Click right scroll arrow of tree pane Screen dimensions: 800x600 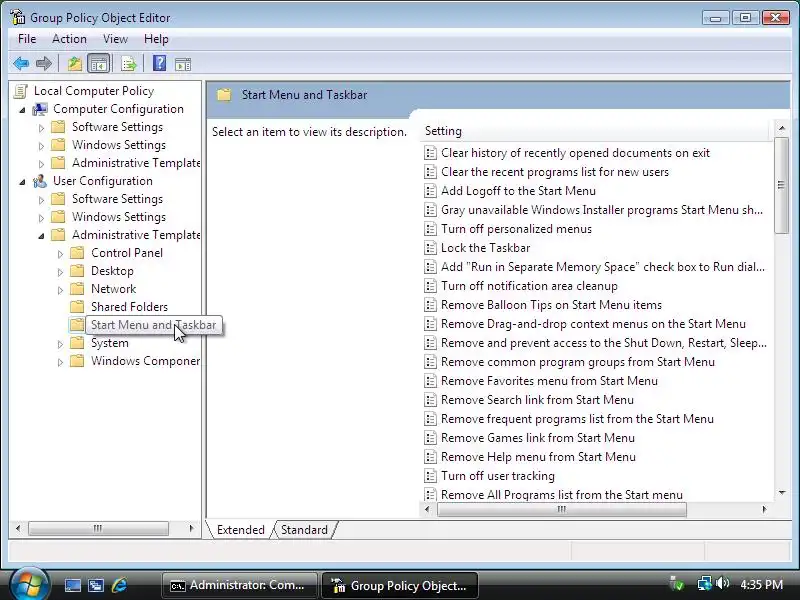click(x=191, y=528)
